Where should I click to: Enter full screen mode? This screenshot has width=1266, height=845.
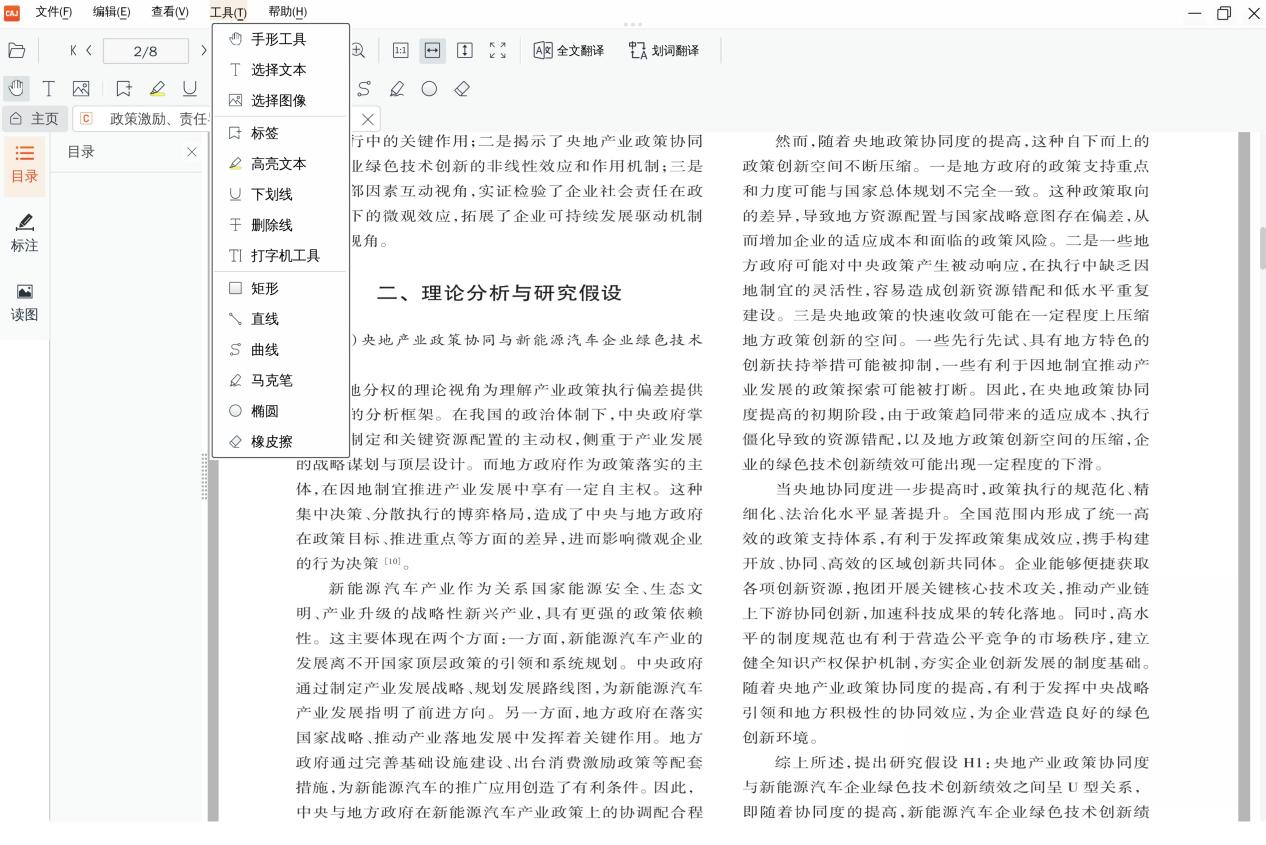[497, 50]
